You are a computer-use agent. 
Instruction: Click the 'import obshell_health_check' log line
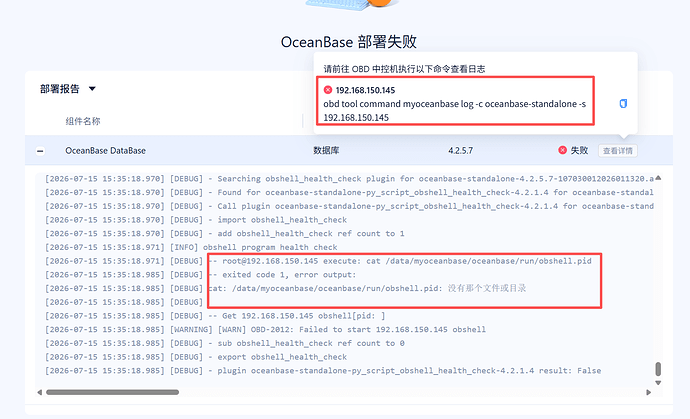point(196,220)
